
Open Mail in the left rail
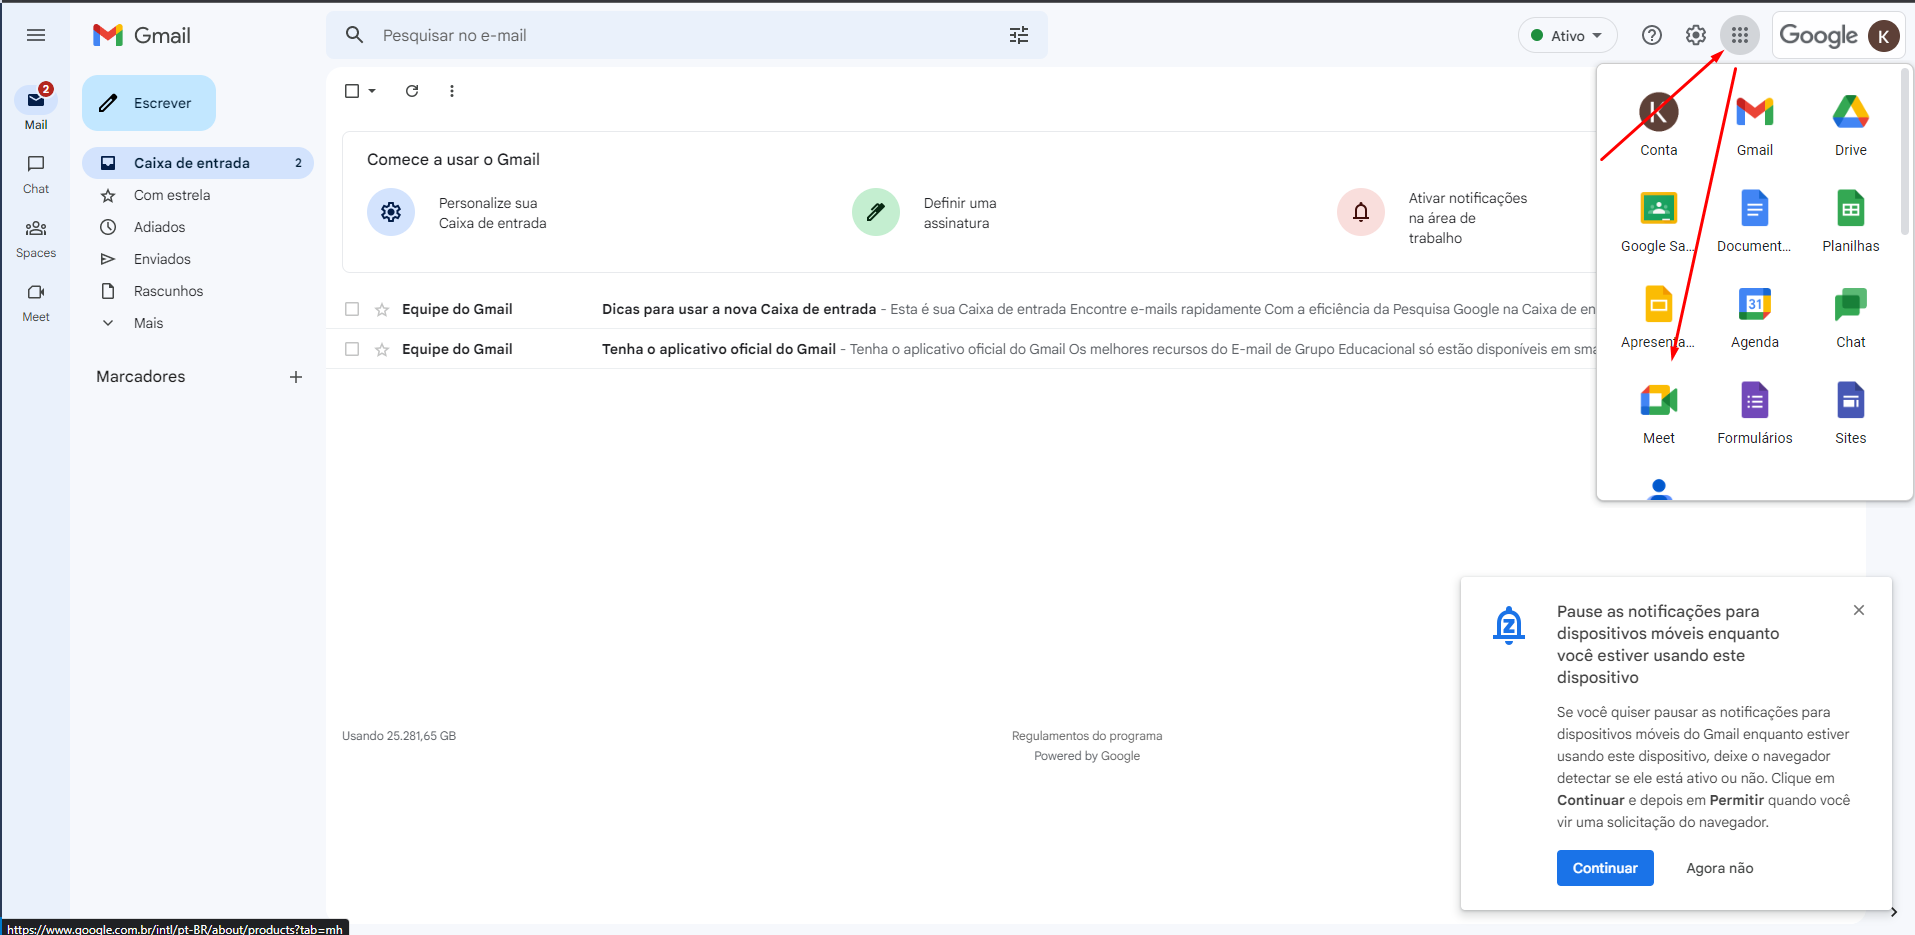[x=36, y=108]
